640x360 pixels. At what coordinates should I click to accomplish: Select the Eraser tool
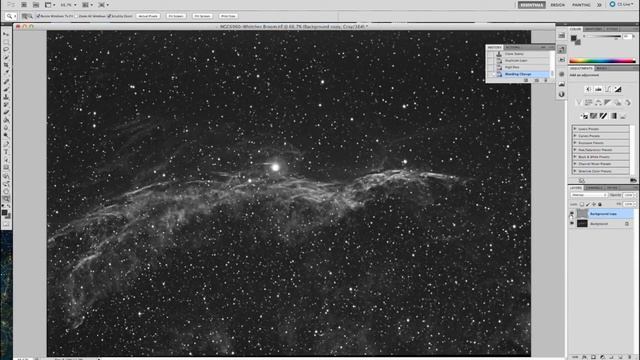pyautogui.click(x=6, y=113)
